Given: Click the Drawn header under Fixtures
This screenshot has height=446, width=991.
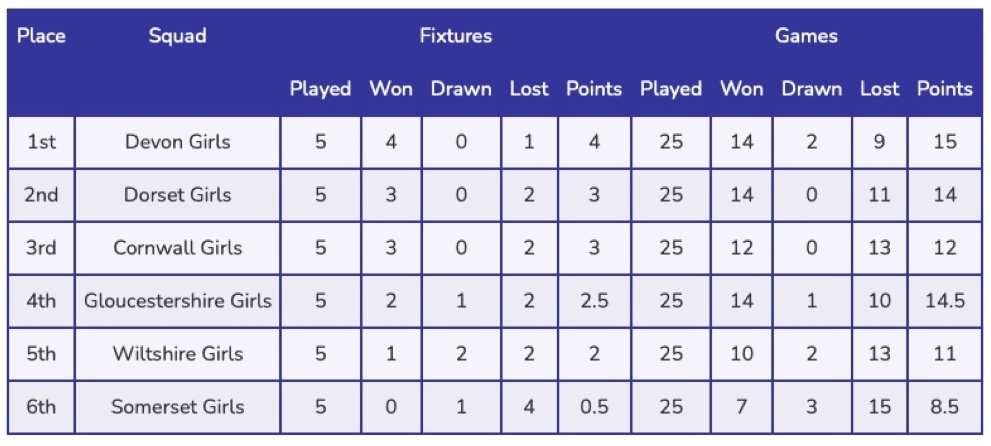Looking at the screenshot, I should (461, 89).
